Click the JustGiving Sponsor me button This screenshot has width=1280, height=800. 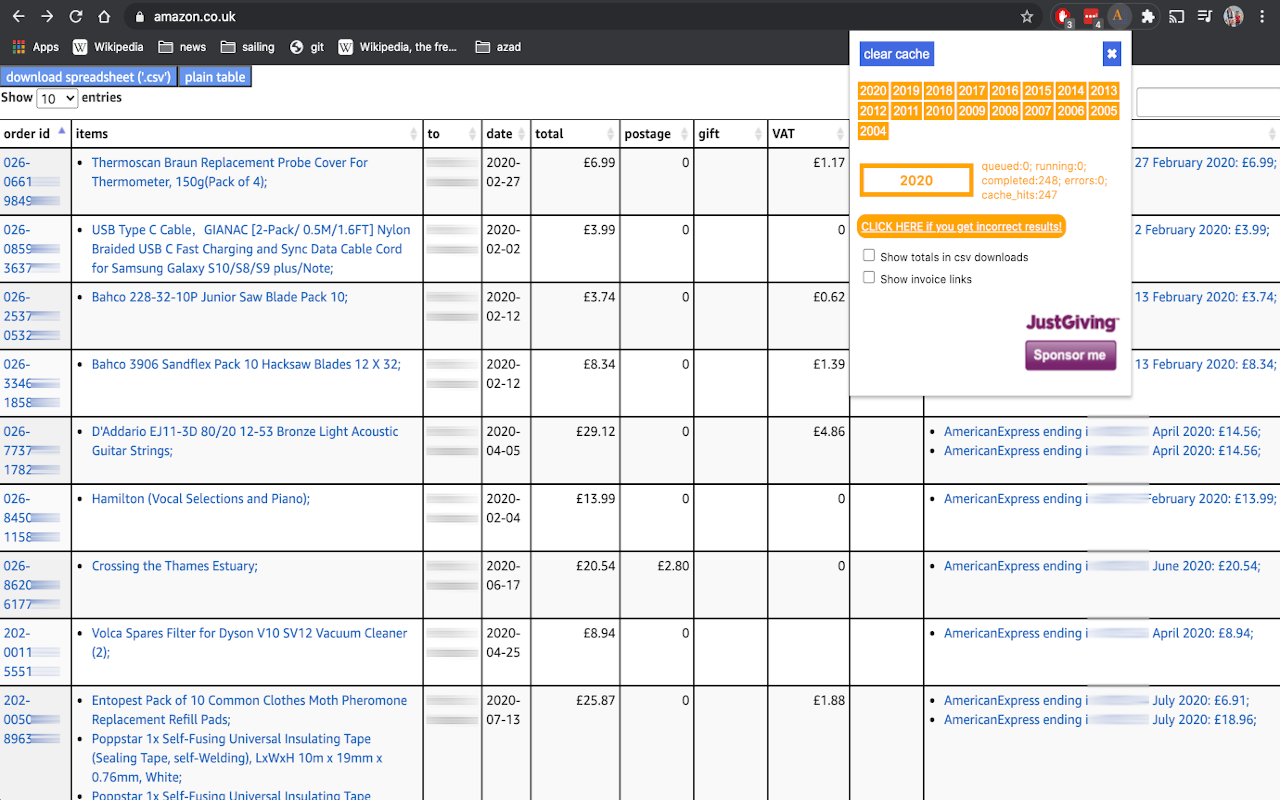1070,355
